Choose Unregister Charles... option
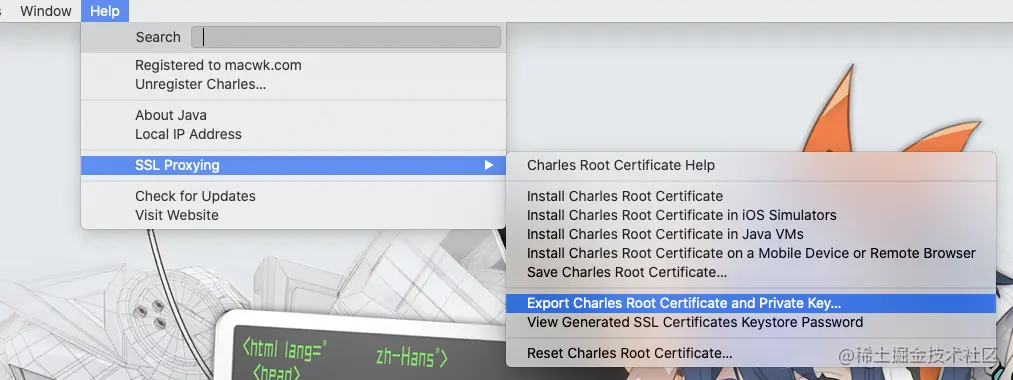Screen dimensions: 1013x380 pyautogui.click(x=293, y=84)
